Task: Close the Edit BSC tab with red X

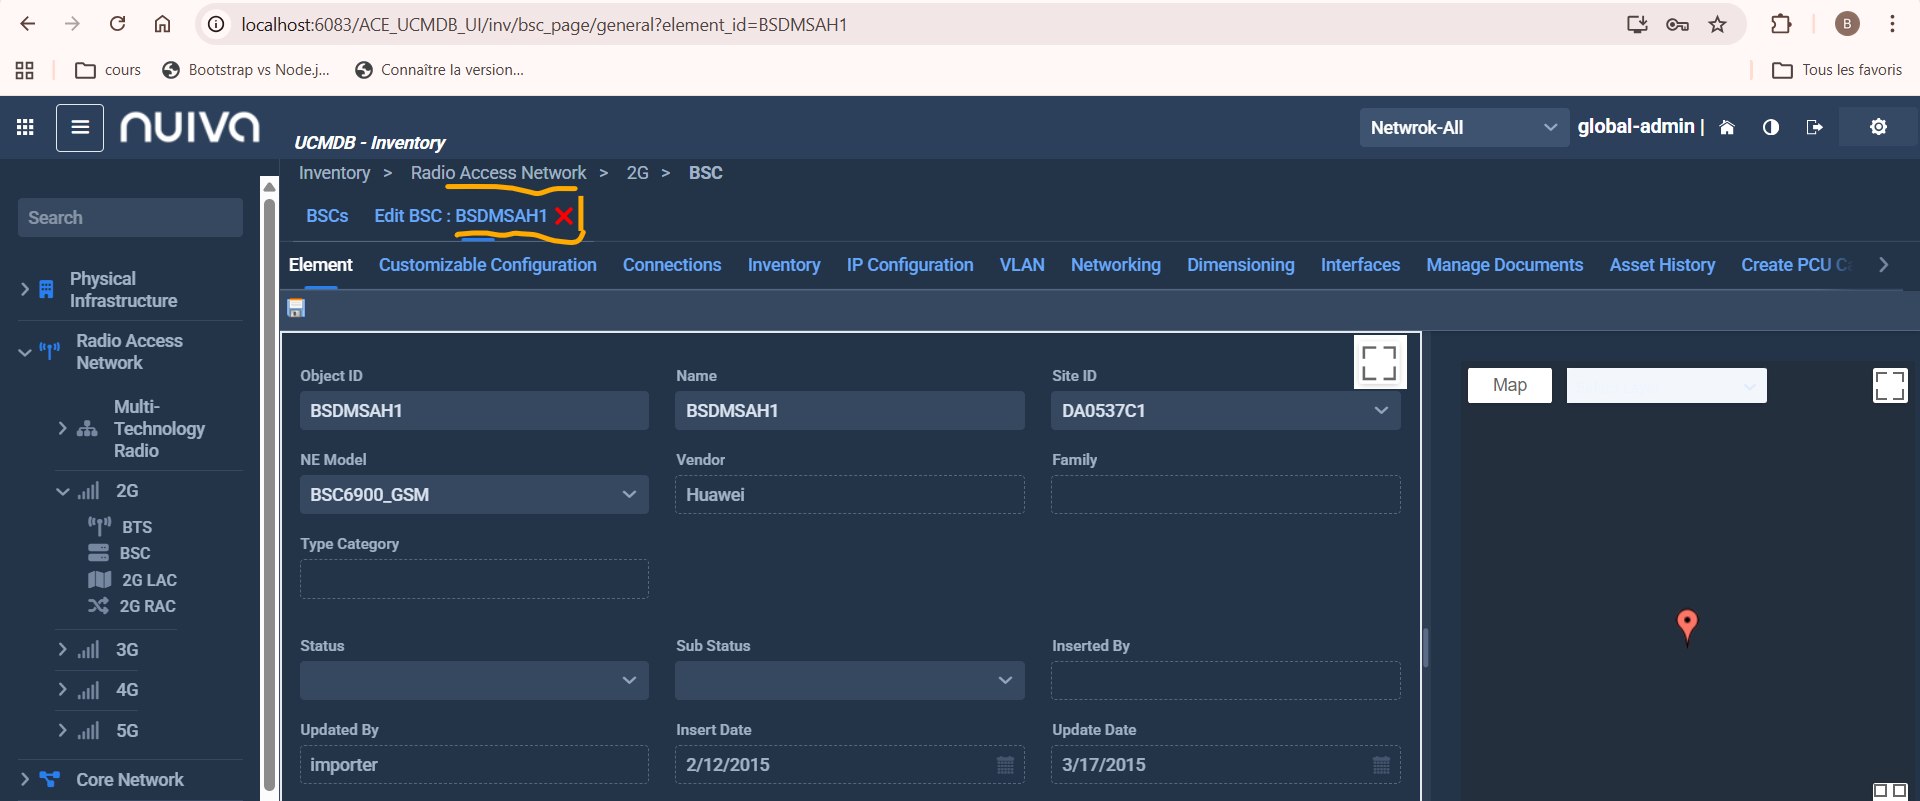Action: click(564, 216)
